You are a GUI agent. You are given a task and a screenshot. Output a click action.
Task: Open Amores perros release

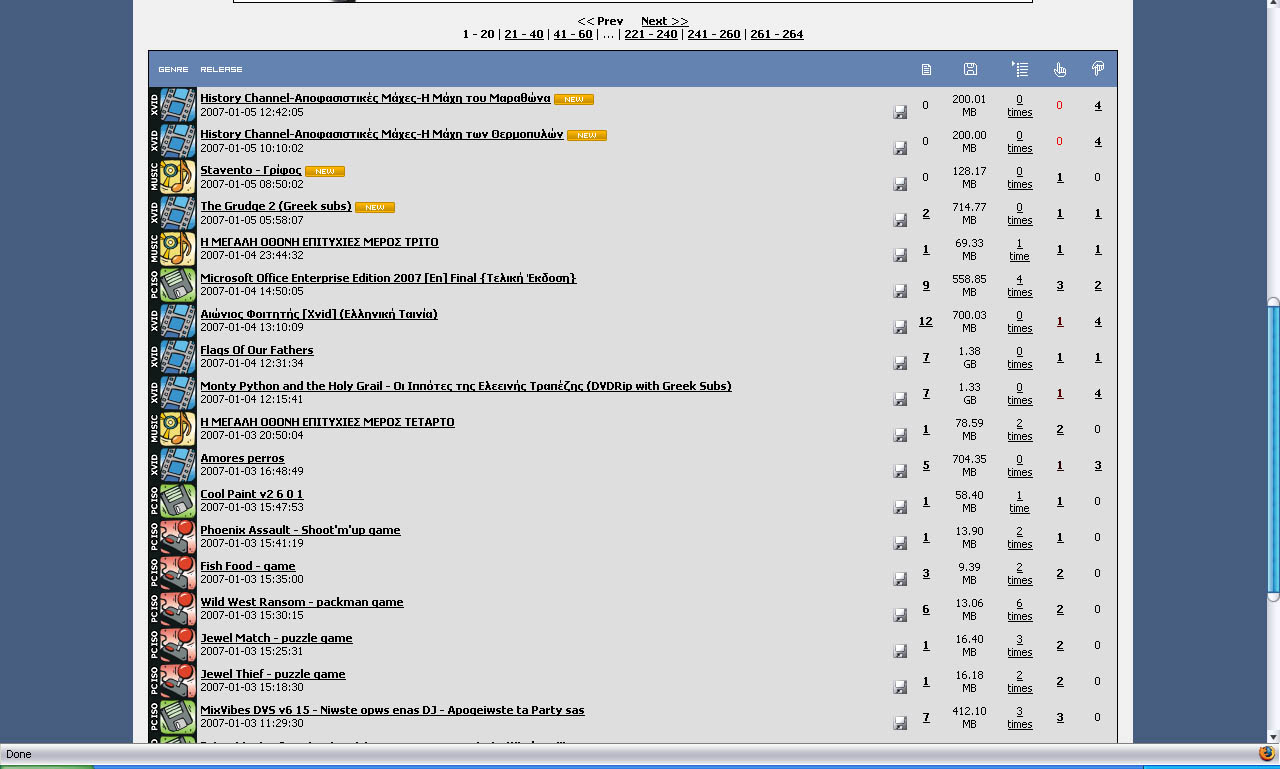pos(242,458)
